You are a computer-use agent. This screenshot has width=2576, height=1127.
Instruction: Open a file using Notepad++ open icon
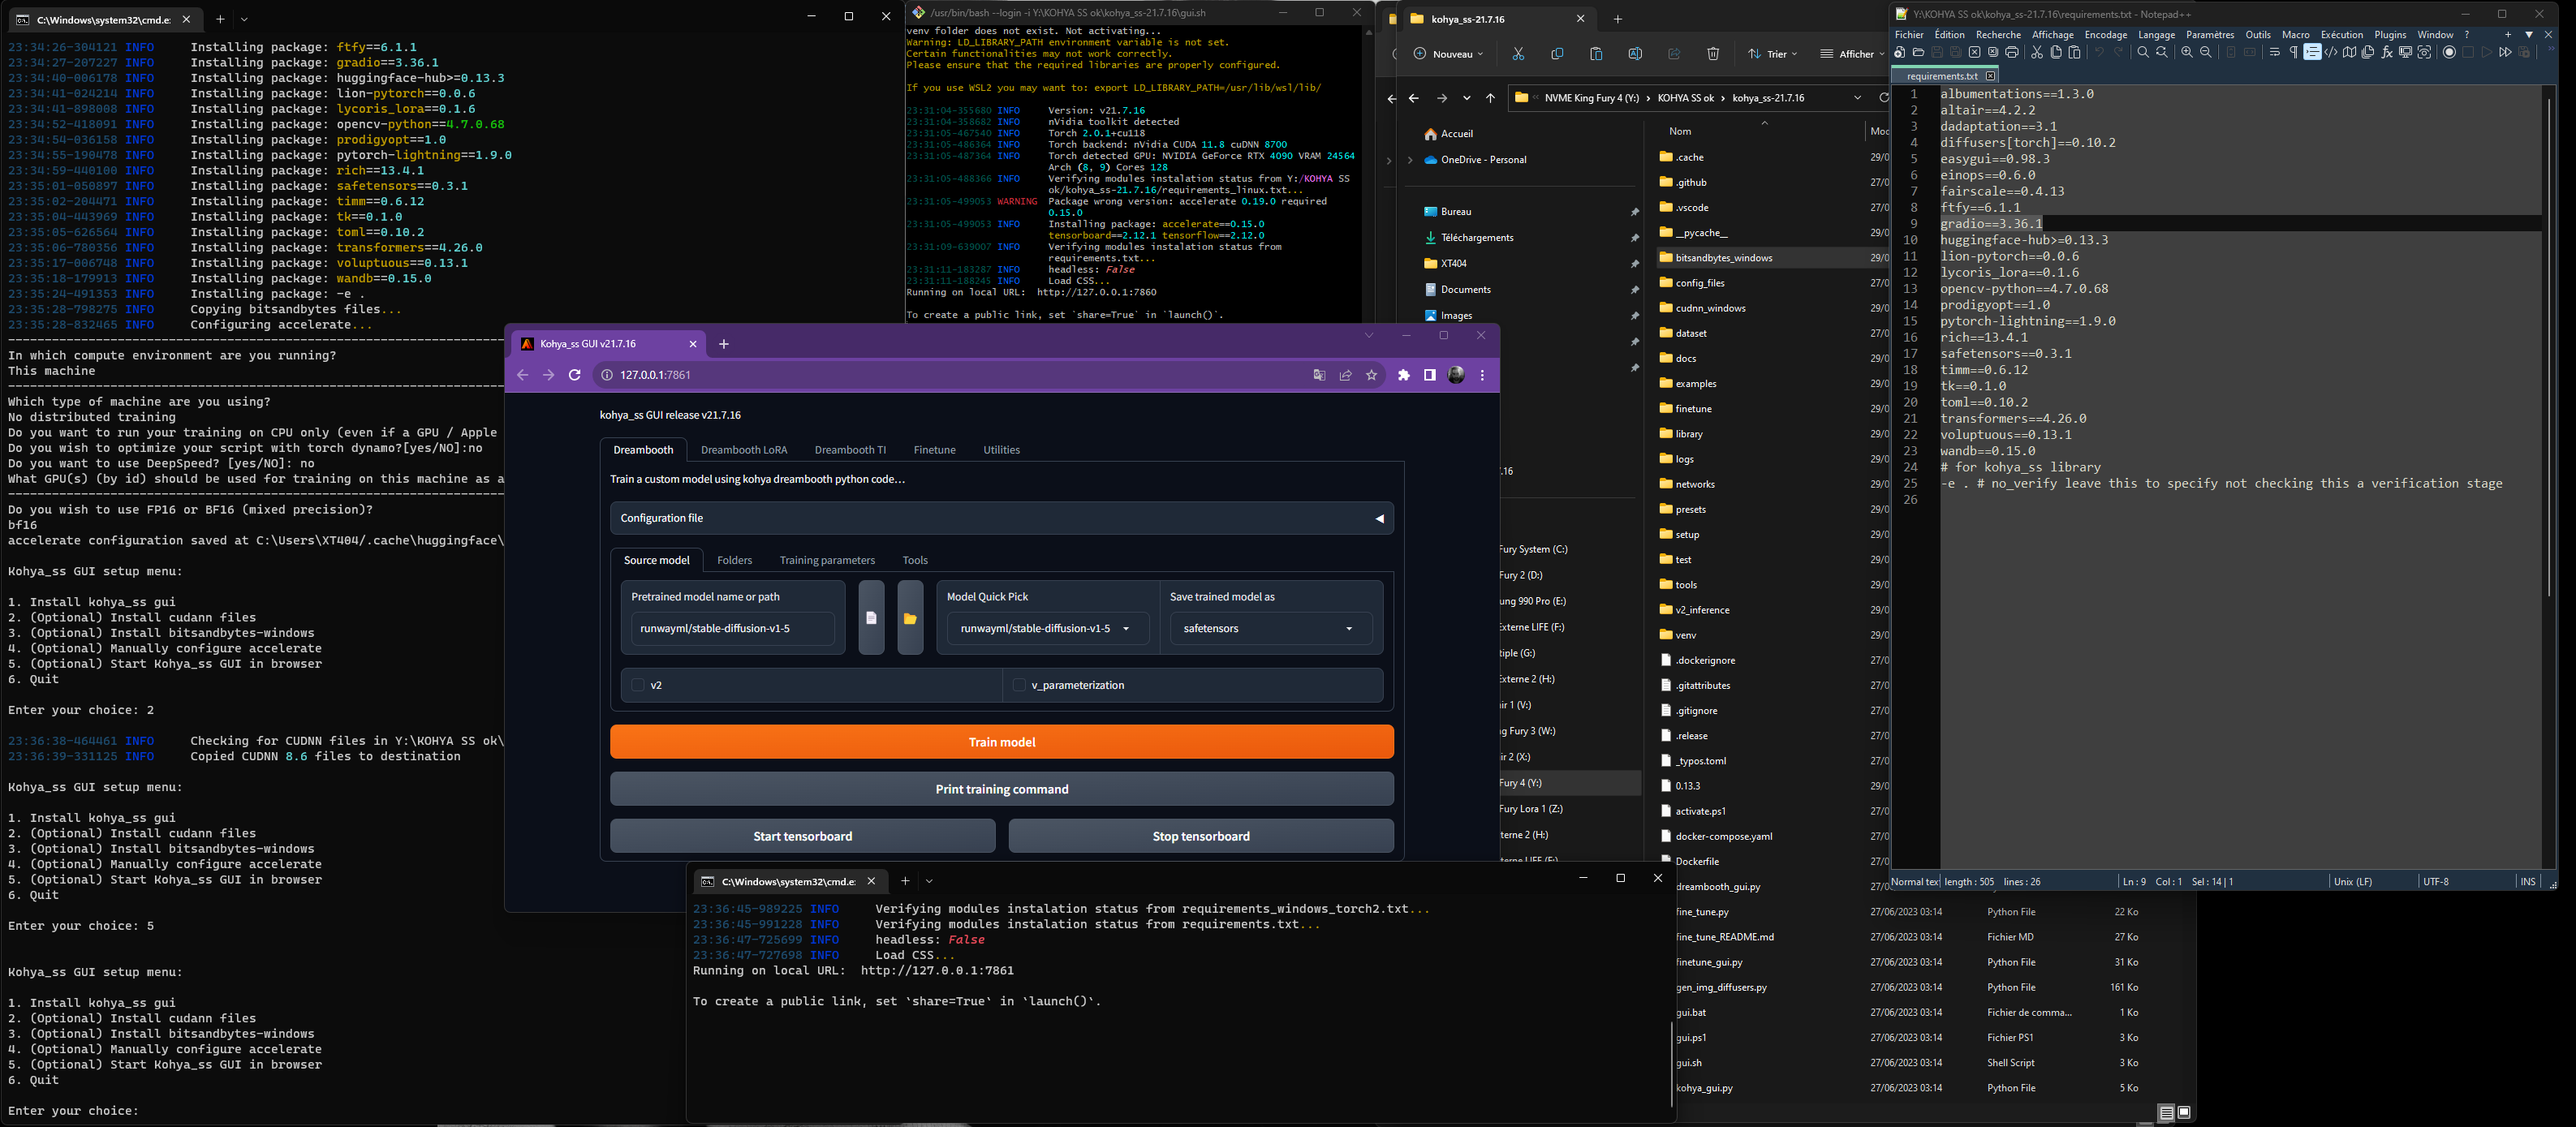1919,53
